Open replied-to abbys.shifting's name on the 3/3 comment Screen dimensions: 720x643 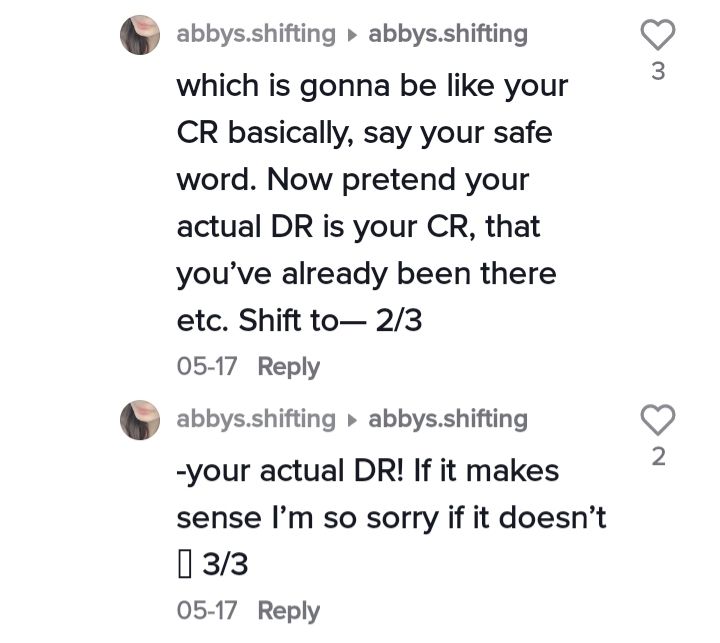pos(448,420)
